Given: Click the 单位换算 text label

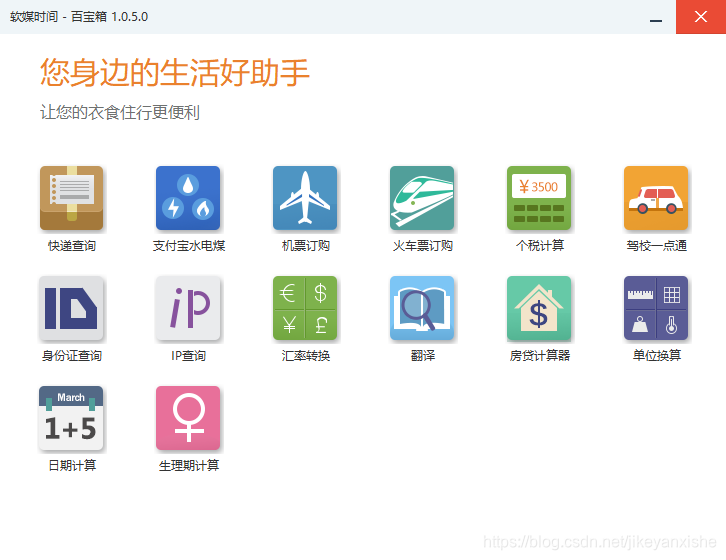Looking at the screenshot, I should [657, 356].
